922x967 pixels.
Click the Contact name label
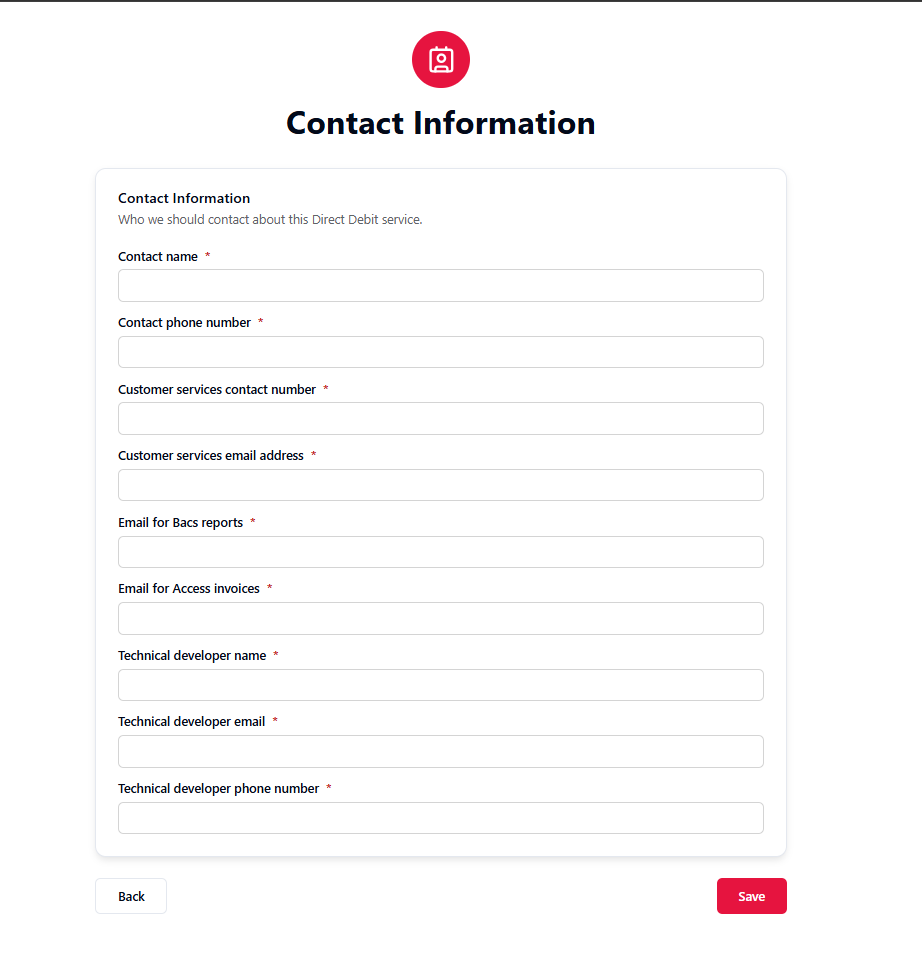pyautogui.click(x=158, y=257)
